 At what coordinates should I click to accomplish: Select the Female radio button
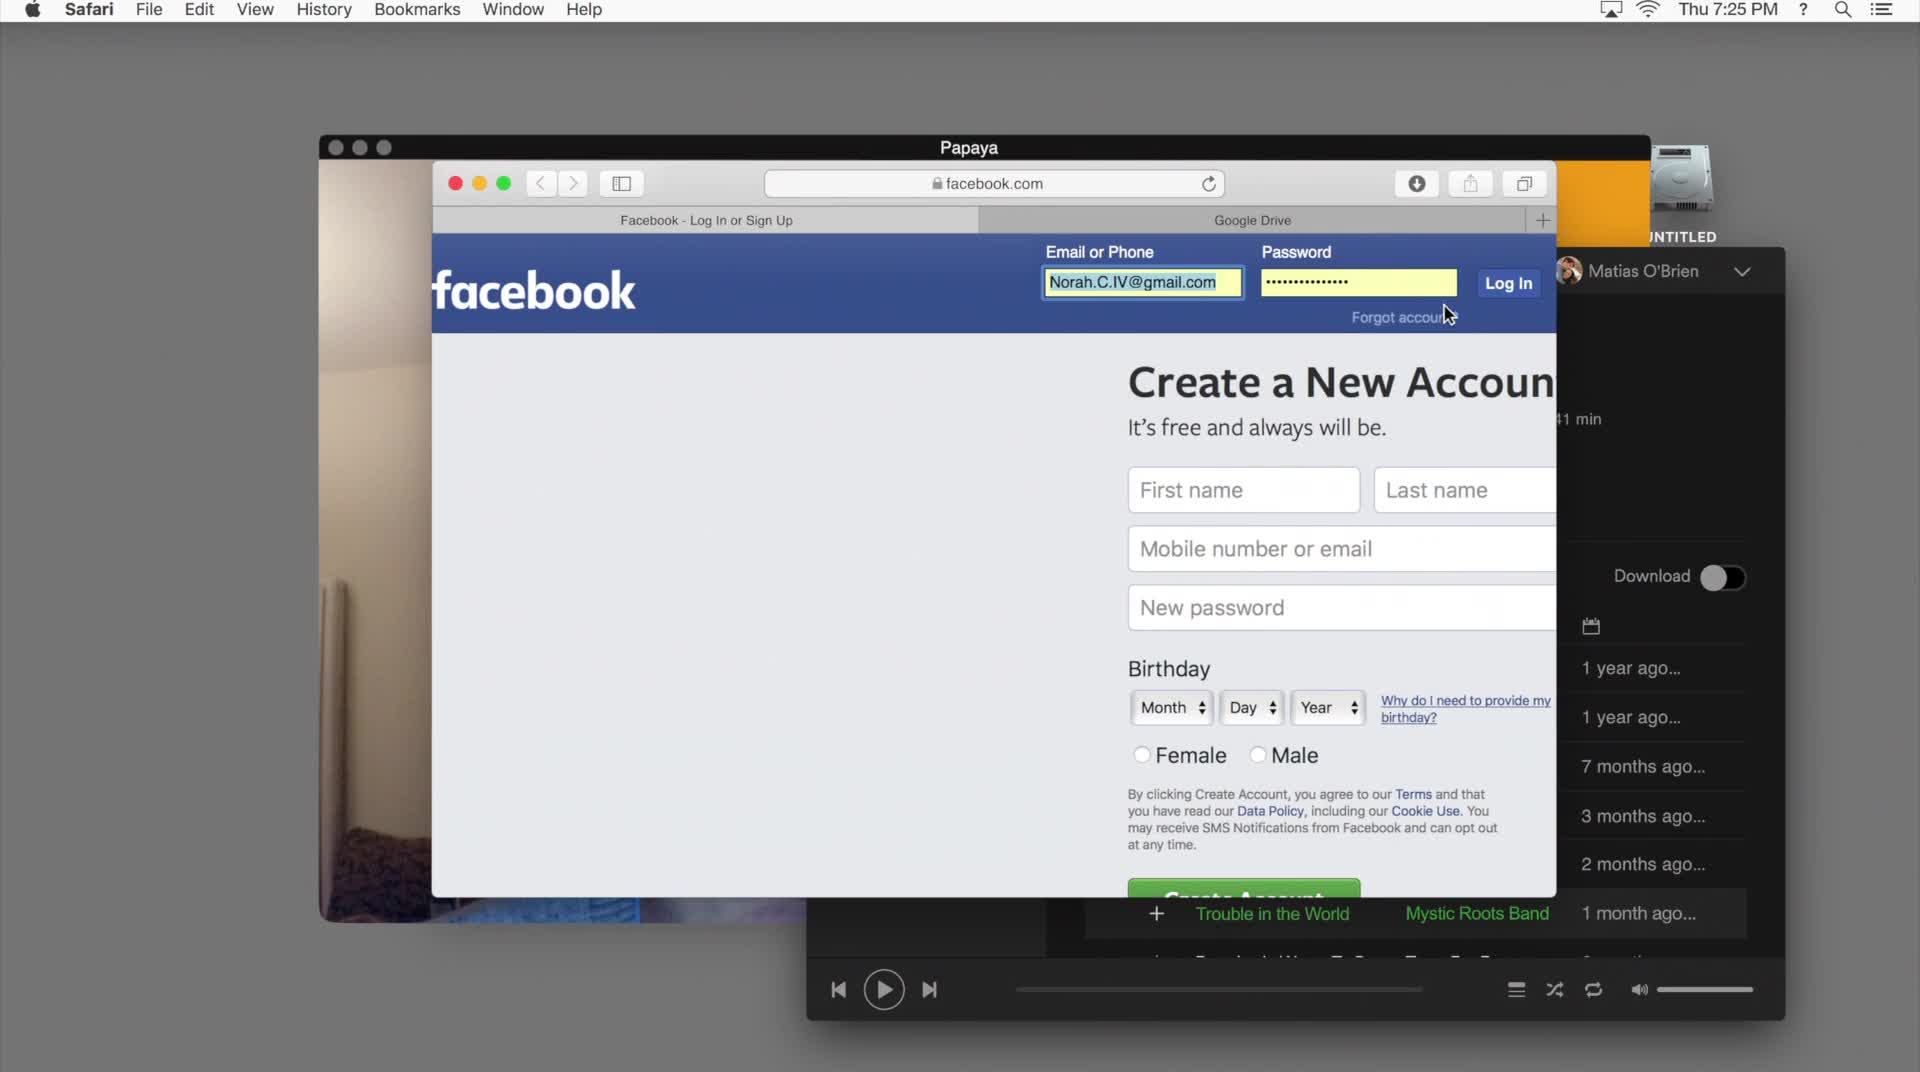coord(1141,755)
